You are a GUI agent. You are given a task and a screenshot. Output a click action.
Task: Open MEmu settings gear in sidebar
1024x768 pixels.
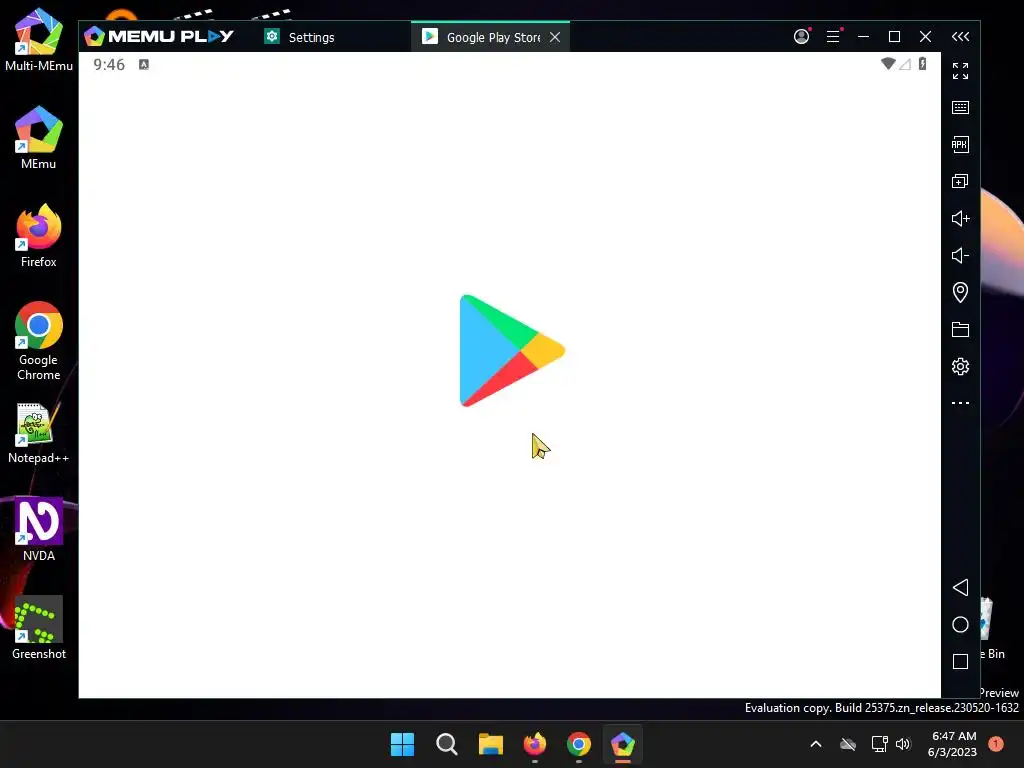click(x=960, y=366)
